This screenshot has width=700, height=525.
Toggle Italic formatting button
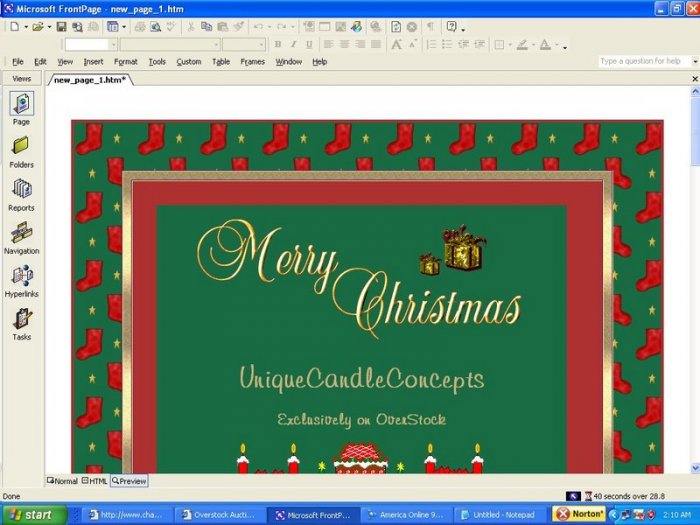click(294, 44)
